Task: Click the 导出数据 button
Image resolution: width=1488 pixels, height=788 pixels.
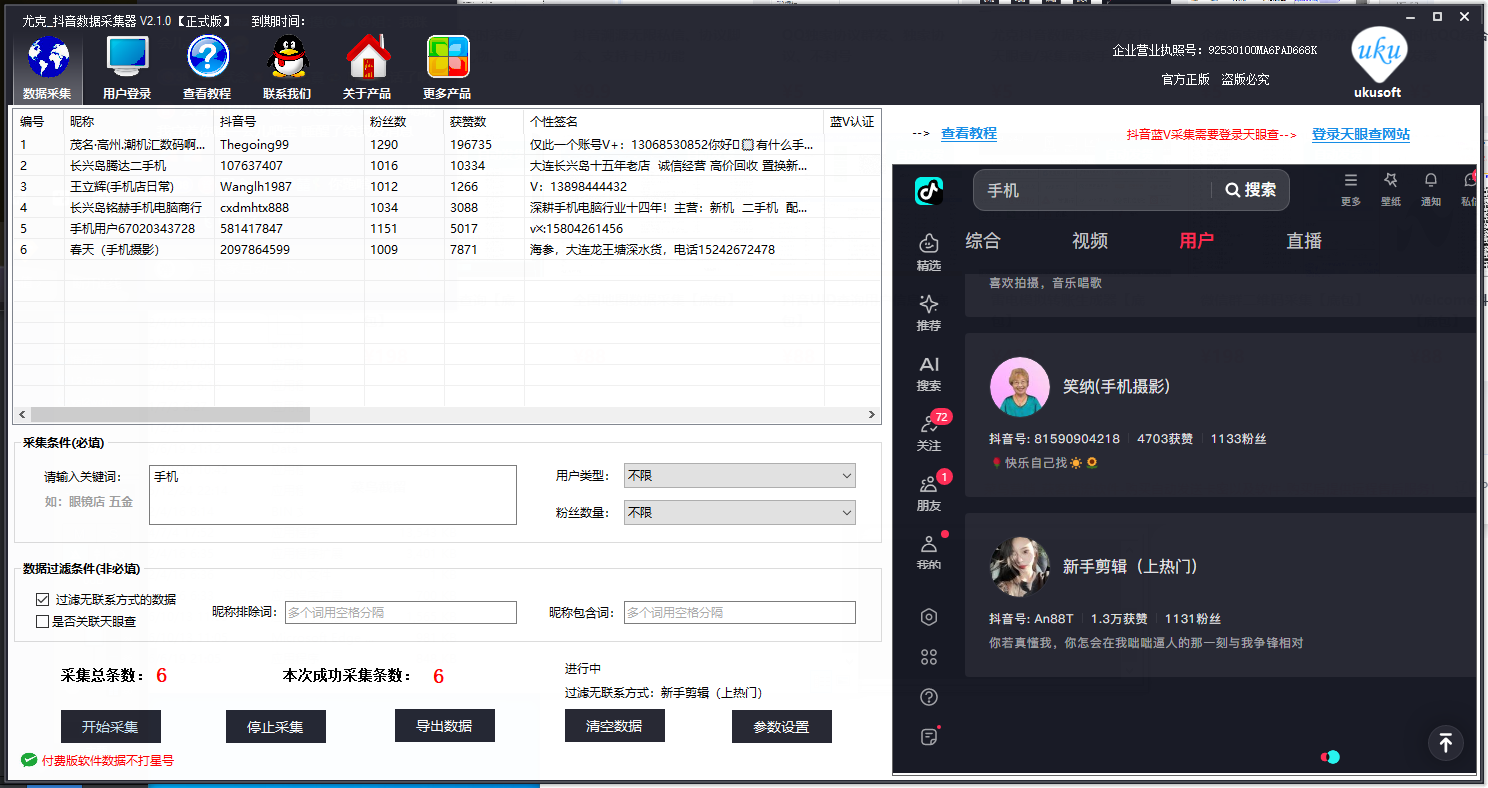Action: [x=444, y=726]
